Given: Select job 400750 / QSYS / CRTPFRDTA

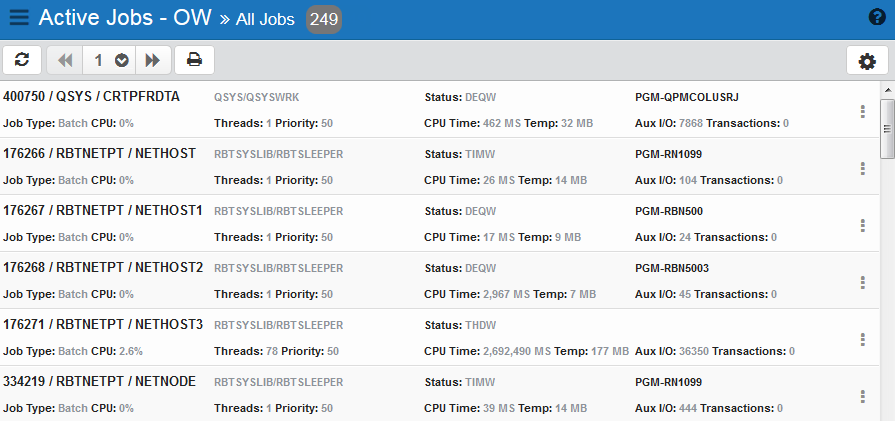Looking at the screenshot, I should pos(91,97).
